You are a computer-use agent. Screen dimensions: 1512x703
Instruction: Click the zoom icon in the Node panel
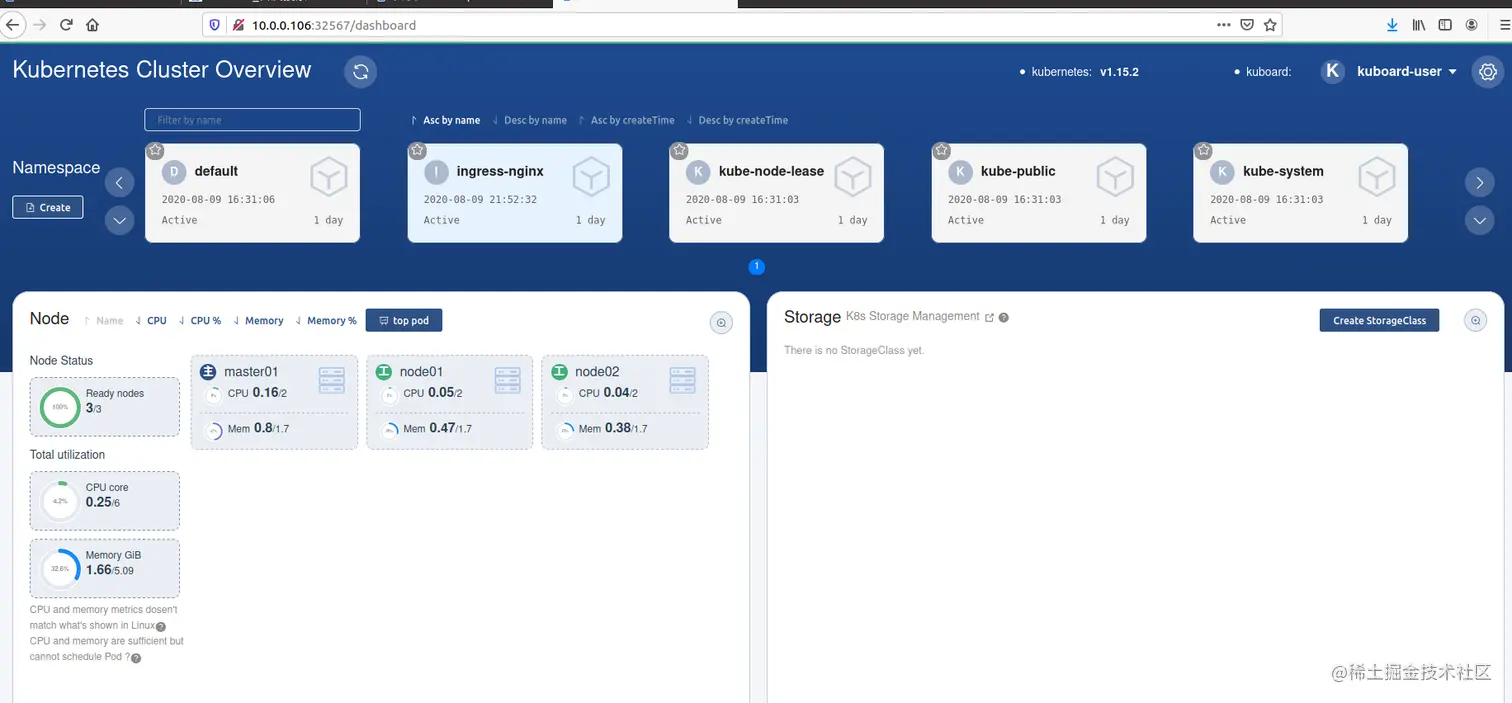coord(721,322)
